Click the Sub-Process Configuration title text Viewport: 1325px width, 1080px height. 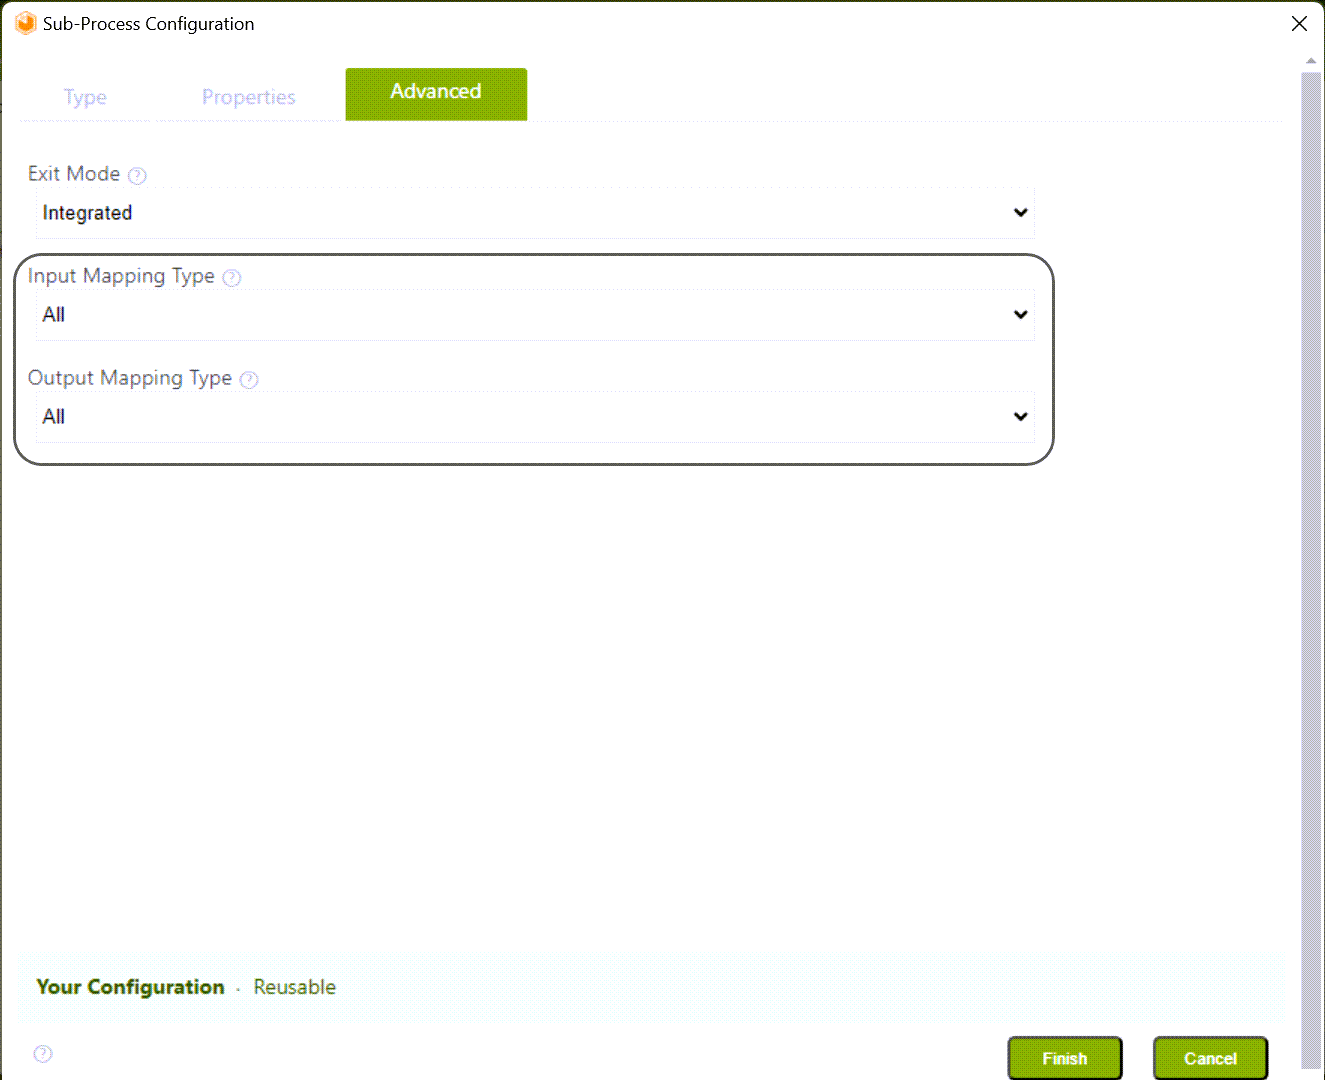tap(149, 24)
